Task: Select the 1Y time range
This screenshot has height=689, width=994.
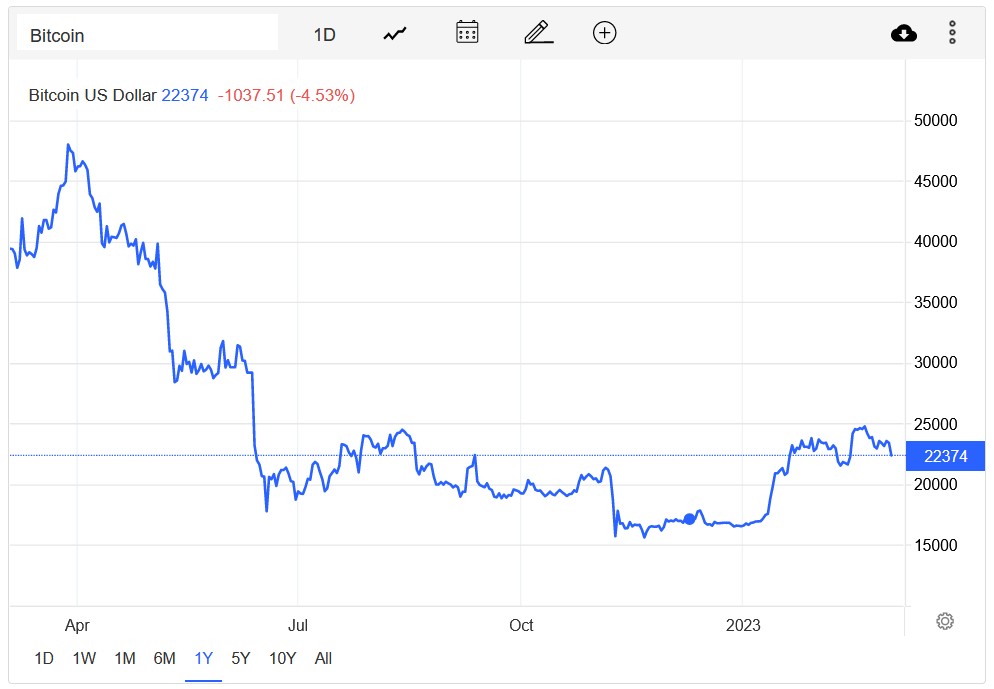Action: (203, 659)
